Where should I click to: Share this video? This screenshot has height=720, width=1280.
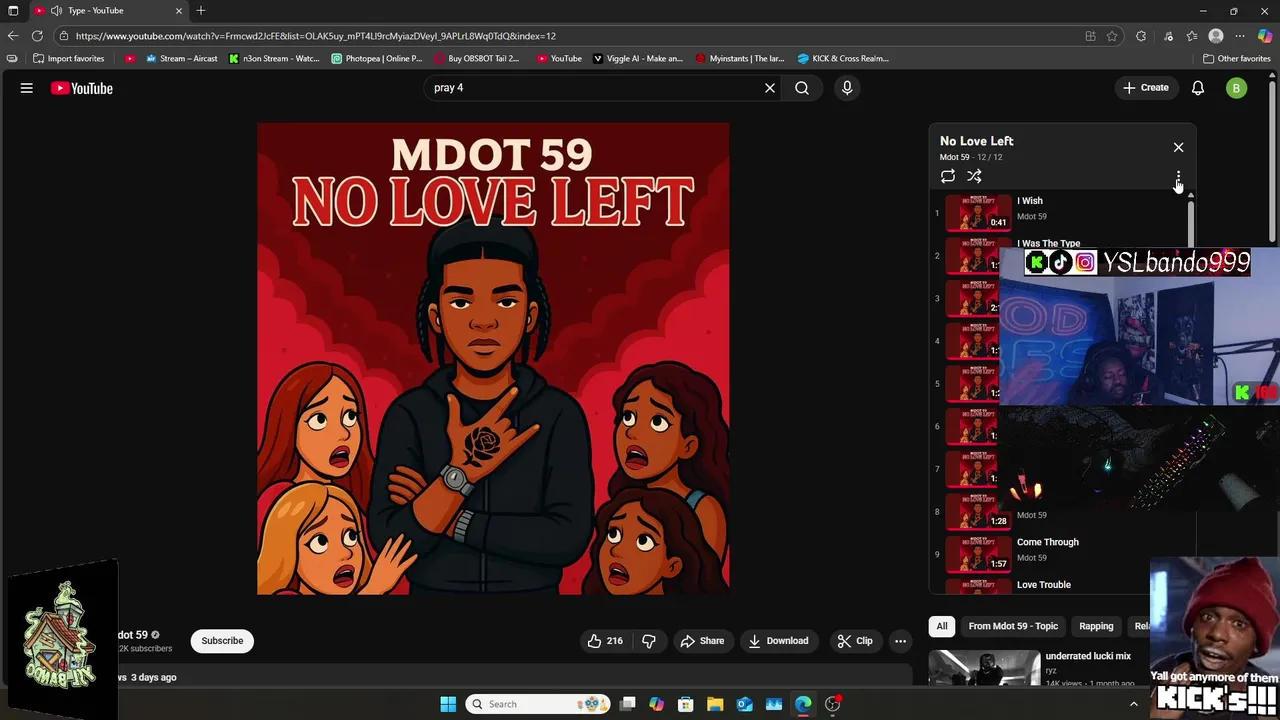[702, 641]
